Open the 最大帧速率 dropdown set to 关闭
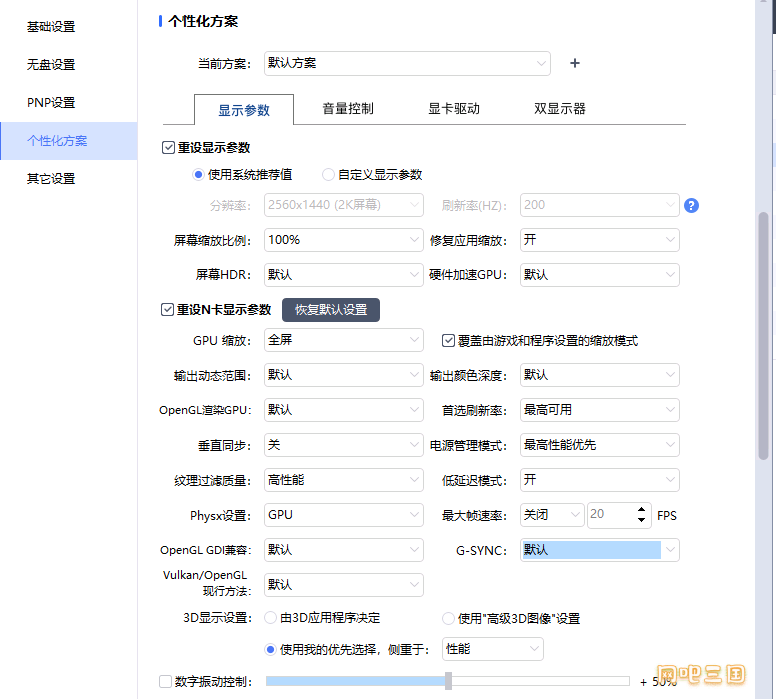The height and width of the screenshot is (699, 776). click(552, 515)
